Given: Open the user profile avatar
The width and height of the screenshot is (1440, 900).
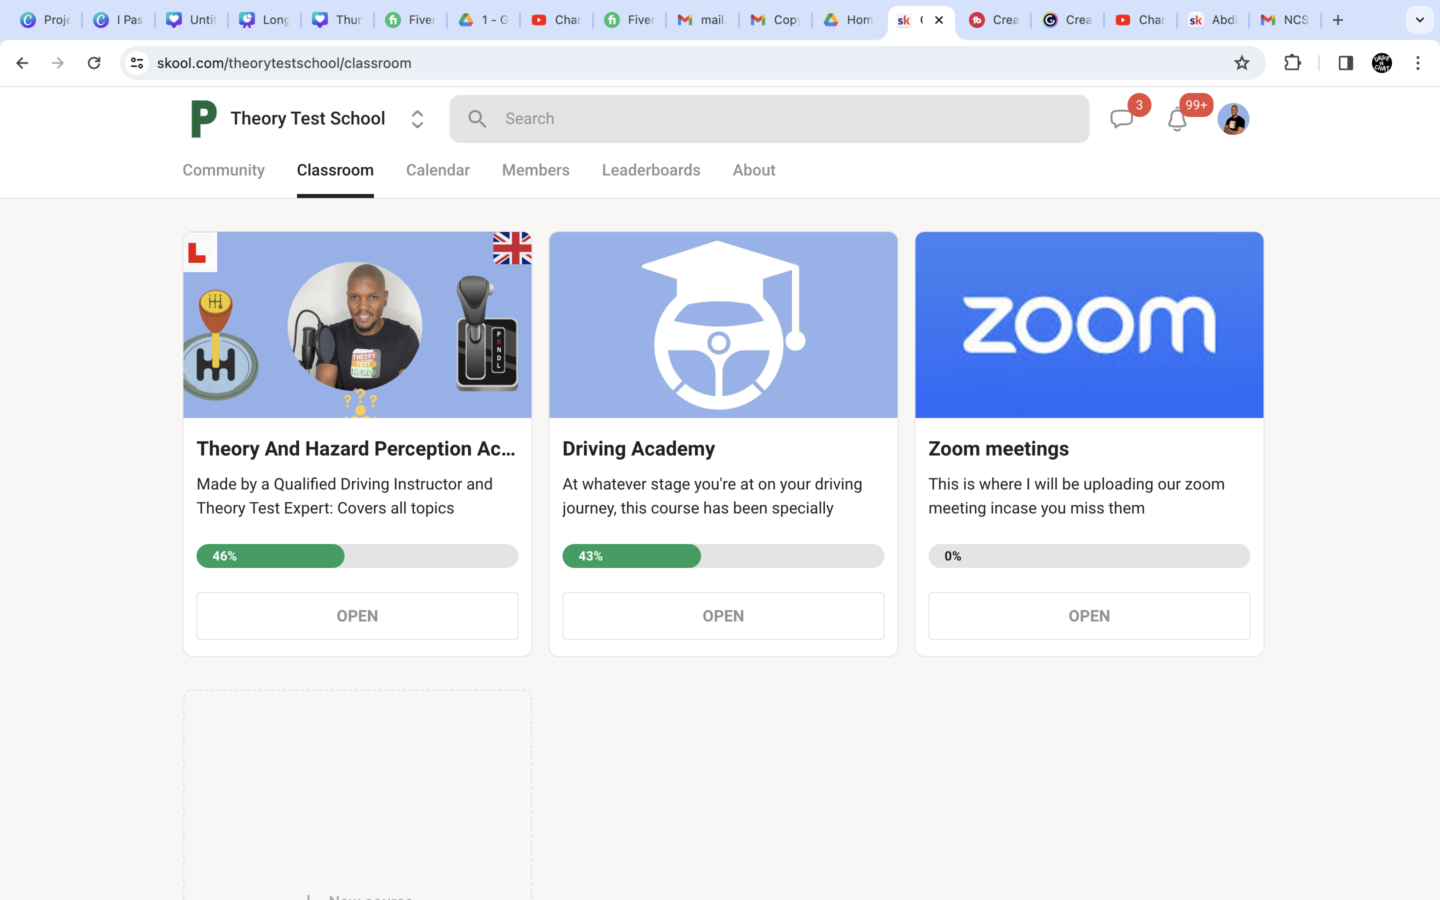Looking at the screenshot, I should pyautogui.click(x=1233, y=119).
